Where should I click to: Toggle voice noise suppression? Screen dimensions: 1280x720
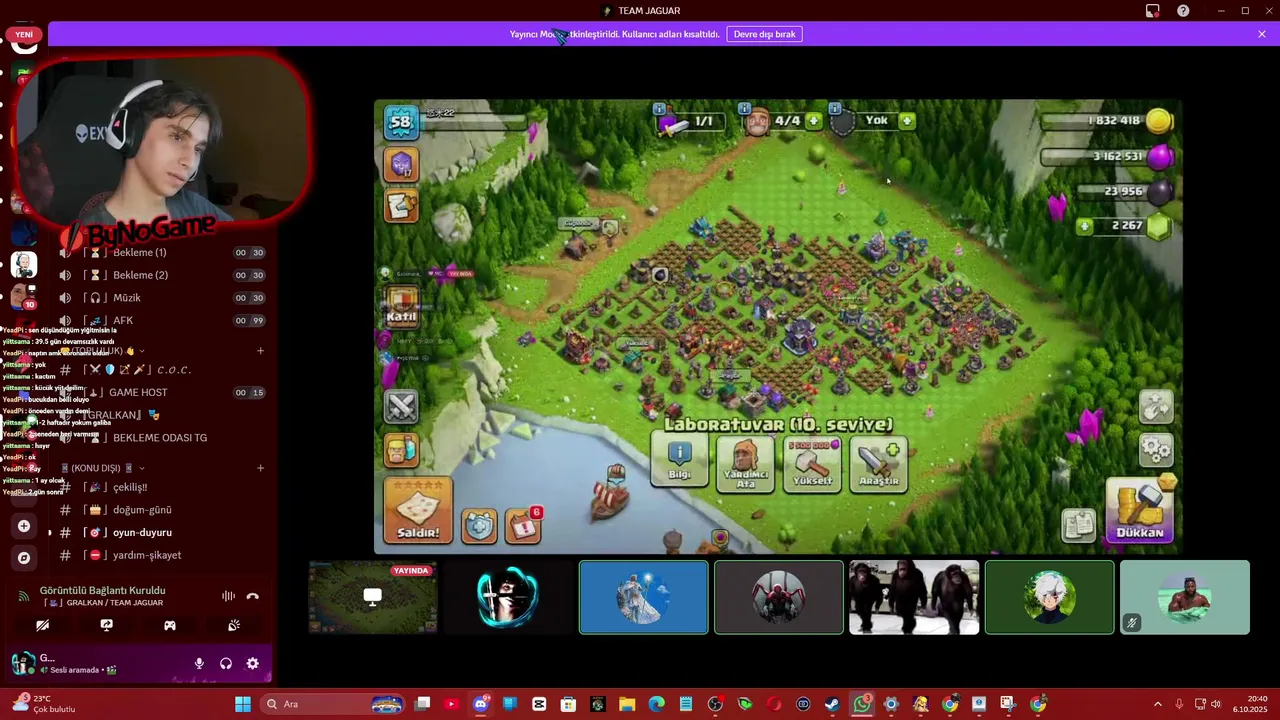point(228,596)
